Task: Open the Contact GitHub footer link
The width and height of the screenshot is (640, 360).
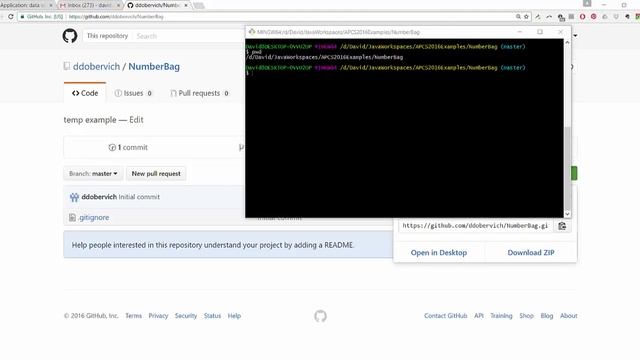Action: [x=445, y=316]
